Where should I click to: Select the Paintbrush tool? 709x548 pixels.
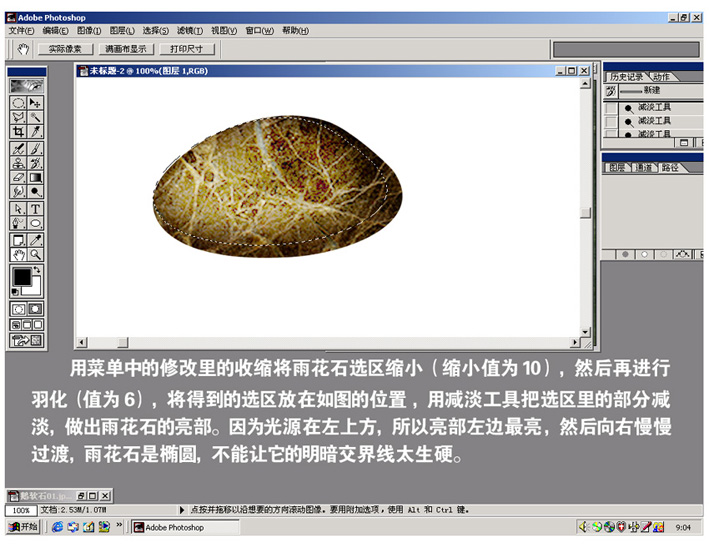tap(35, 149)
